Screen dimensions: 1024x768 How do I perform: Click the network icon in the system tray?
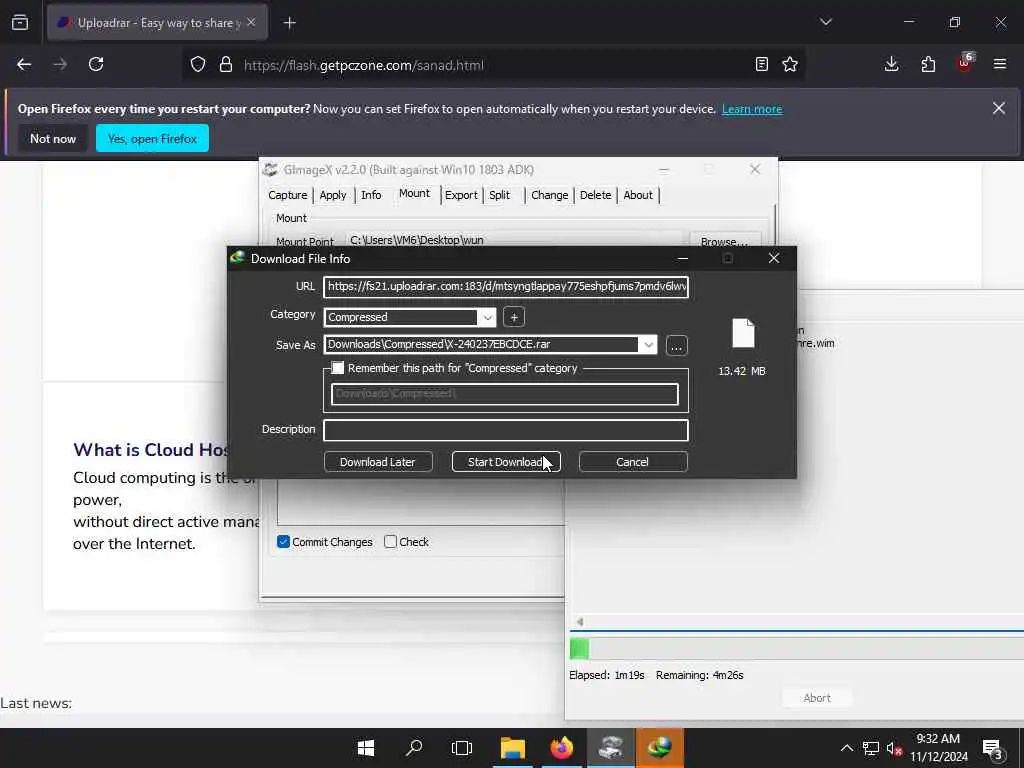pos(871,748)
